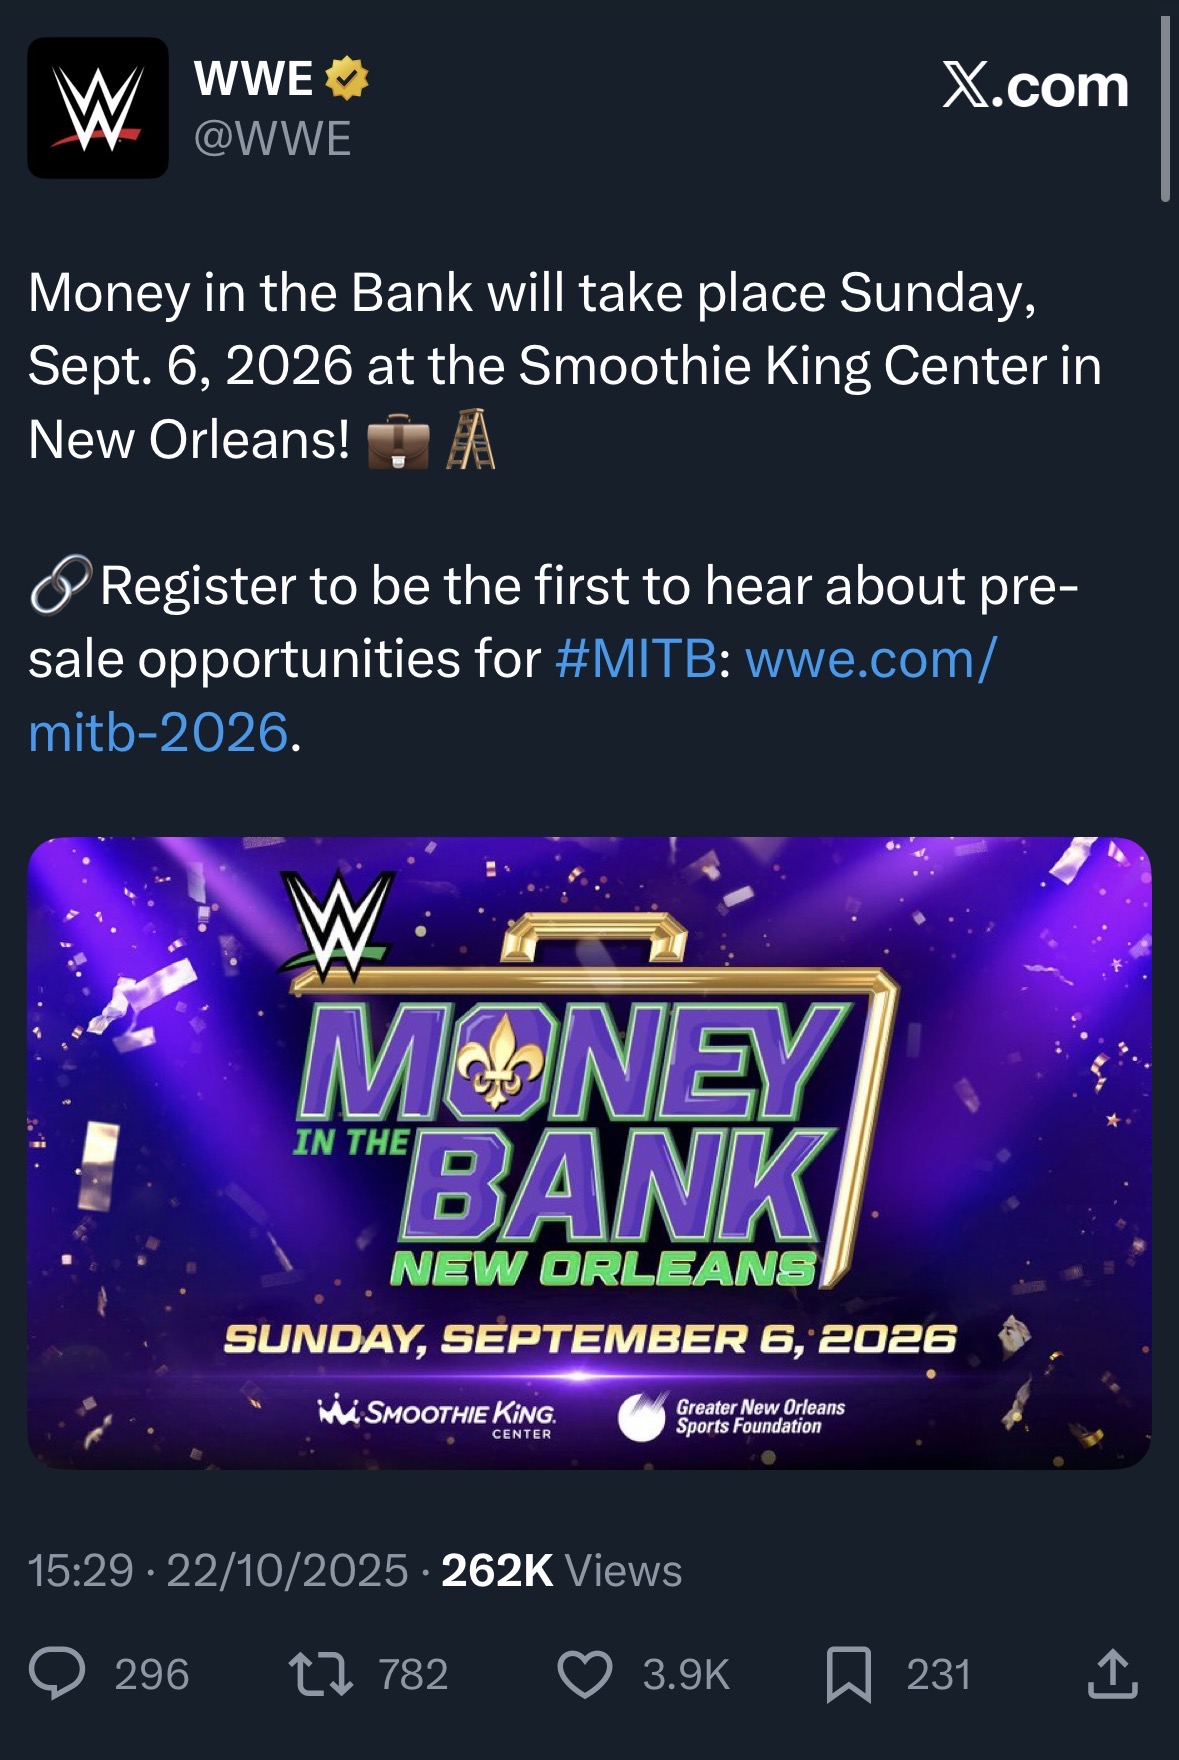Click the Smoothie King Center logo in the poster
The image size is (1179, 1760).
point(438,1414)
